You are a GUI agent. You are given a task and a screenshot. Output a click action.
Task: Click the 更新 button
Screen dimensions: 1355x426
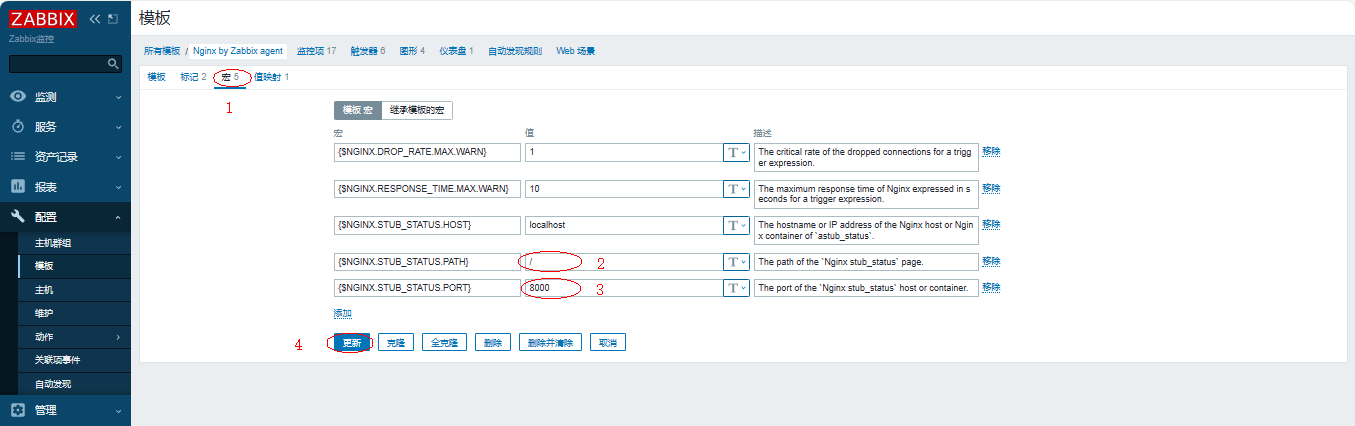351,343
